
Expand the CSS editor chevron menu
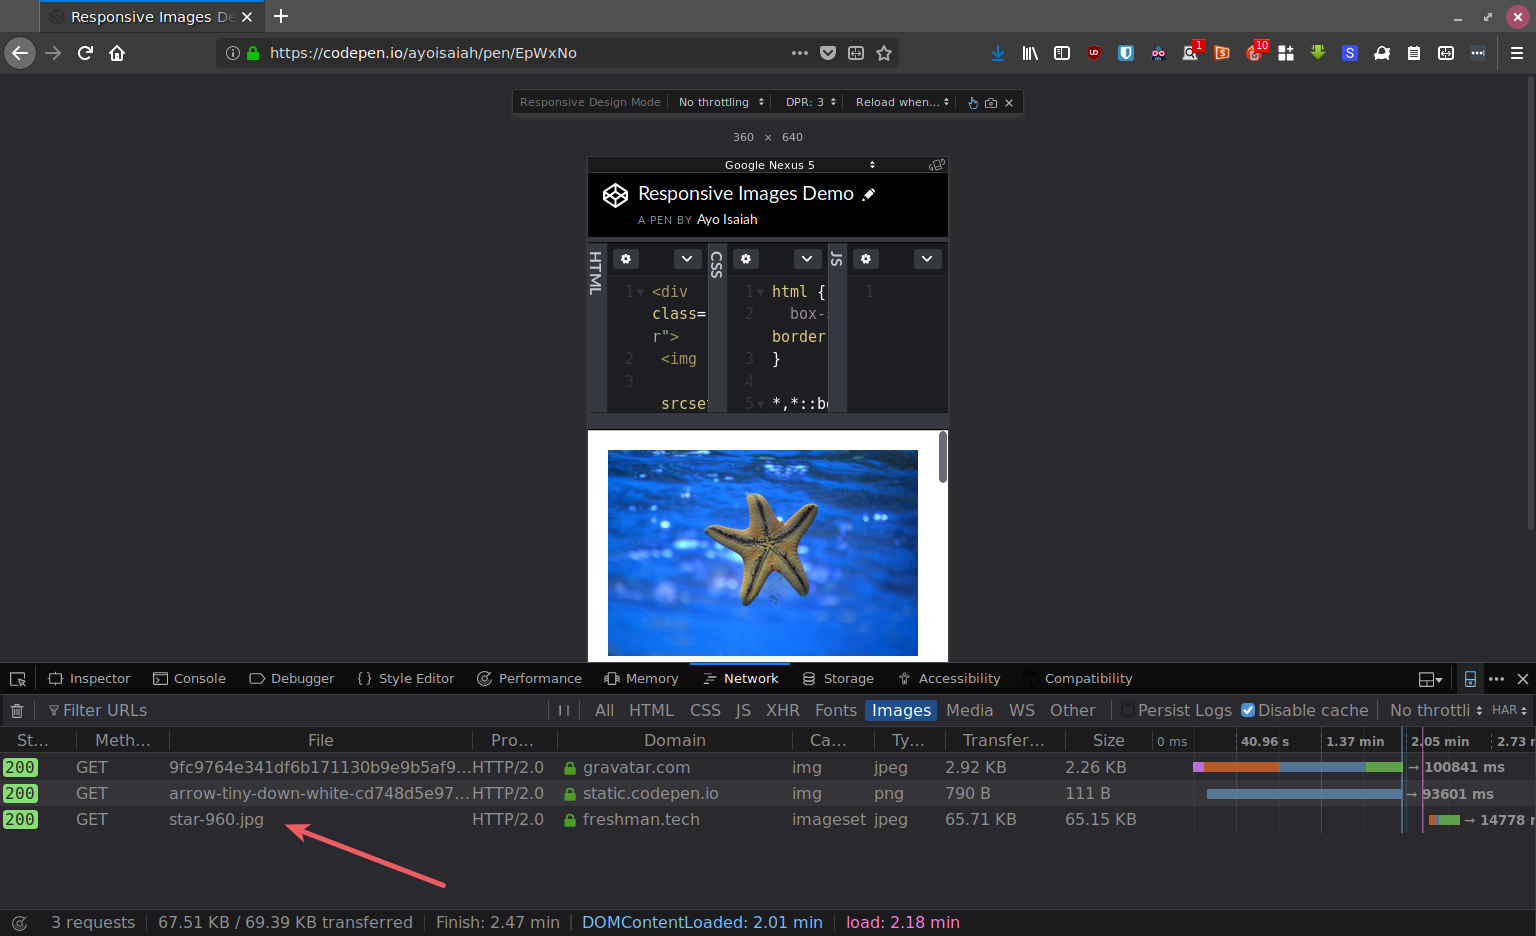tap(807, 259)
